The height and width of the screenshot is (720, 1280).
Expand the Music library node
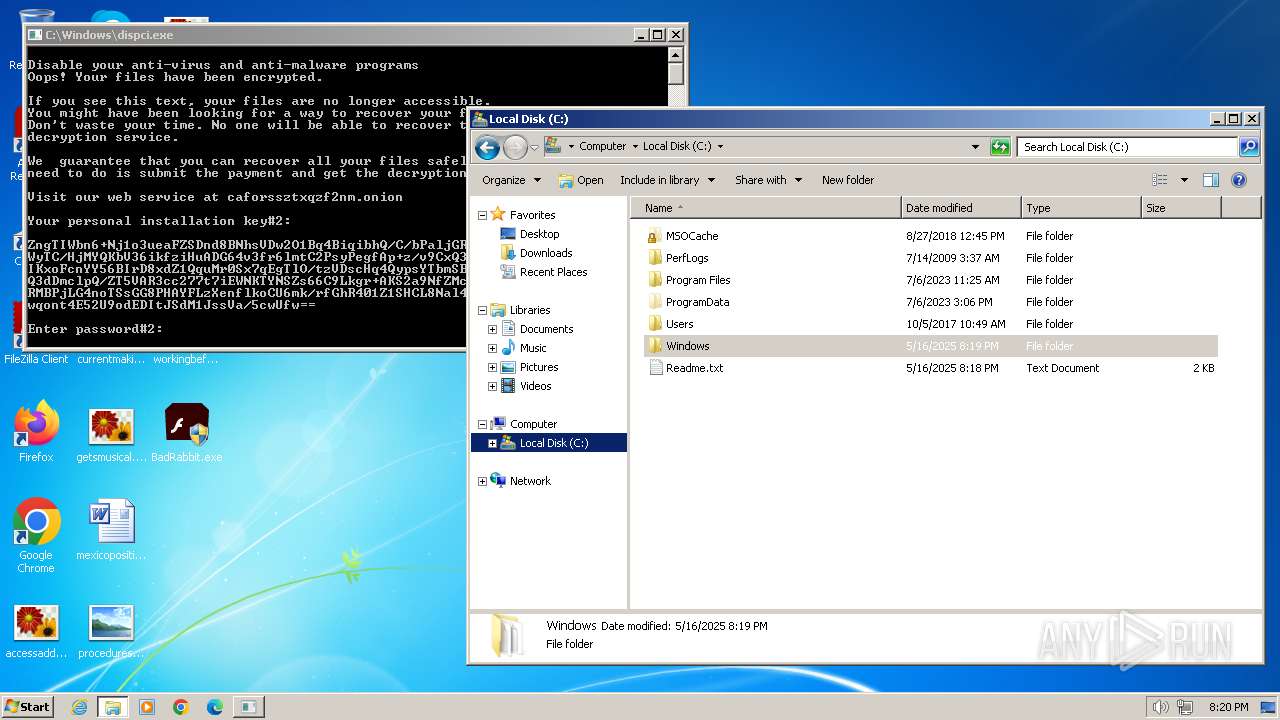pos(492,348)
